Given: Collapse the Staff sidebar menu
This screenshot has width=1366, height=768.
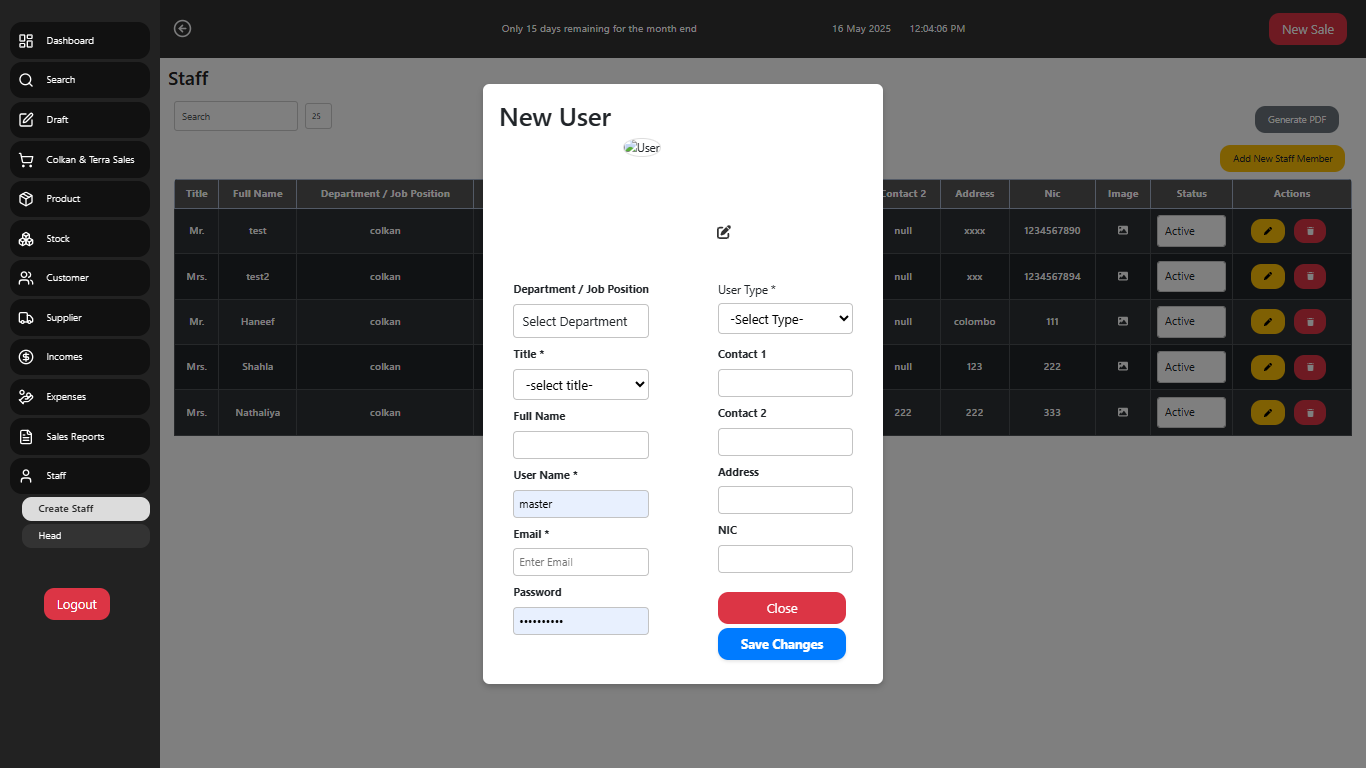Looking at the screenshot, I should coord(80,476).
